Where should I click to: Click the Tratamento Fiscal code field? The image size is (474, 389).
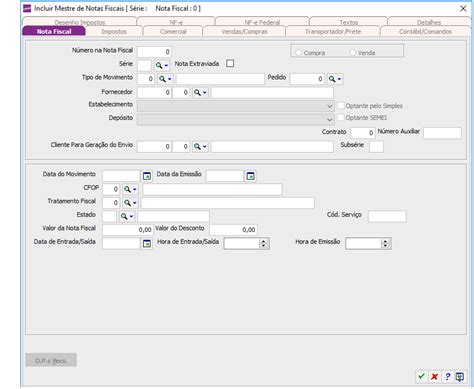(x=111, y=203)
